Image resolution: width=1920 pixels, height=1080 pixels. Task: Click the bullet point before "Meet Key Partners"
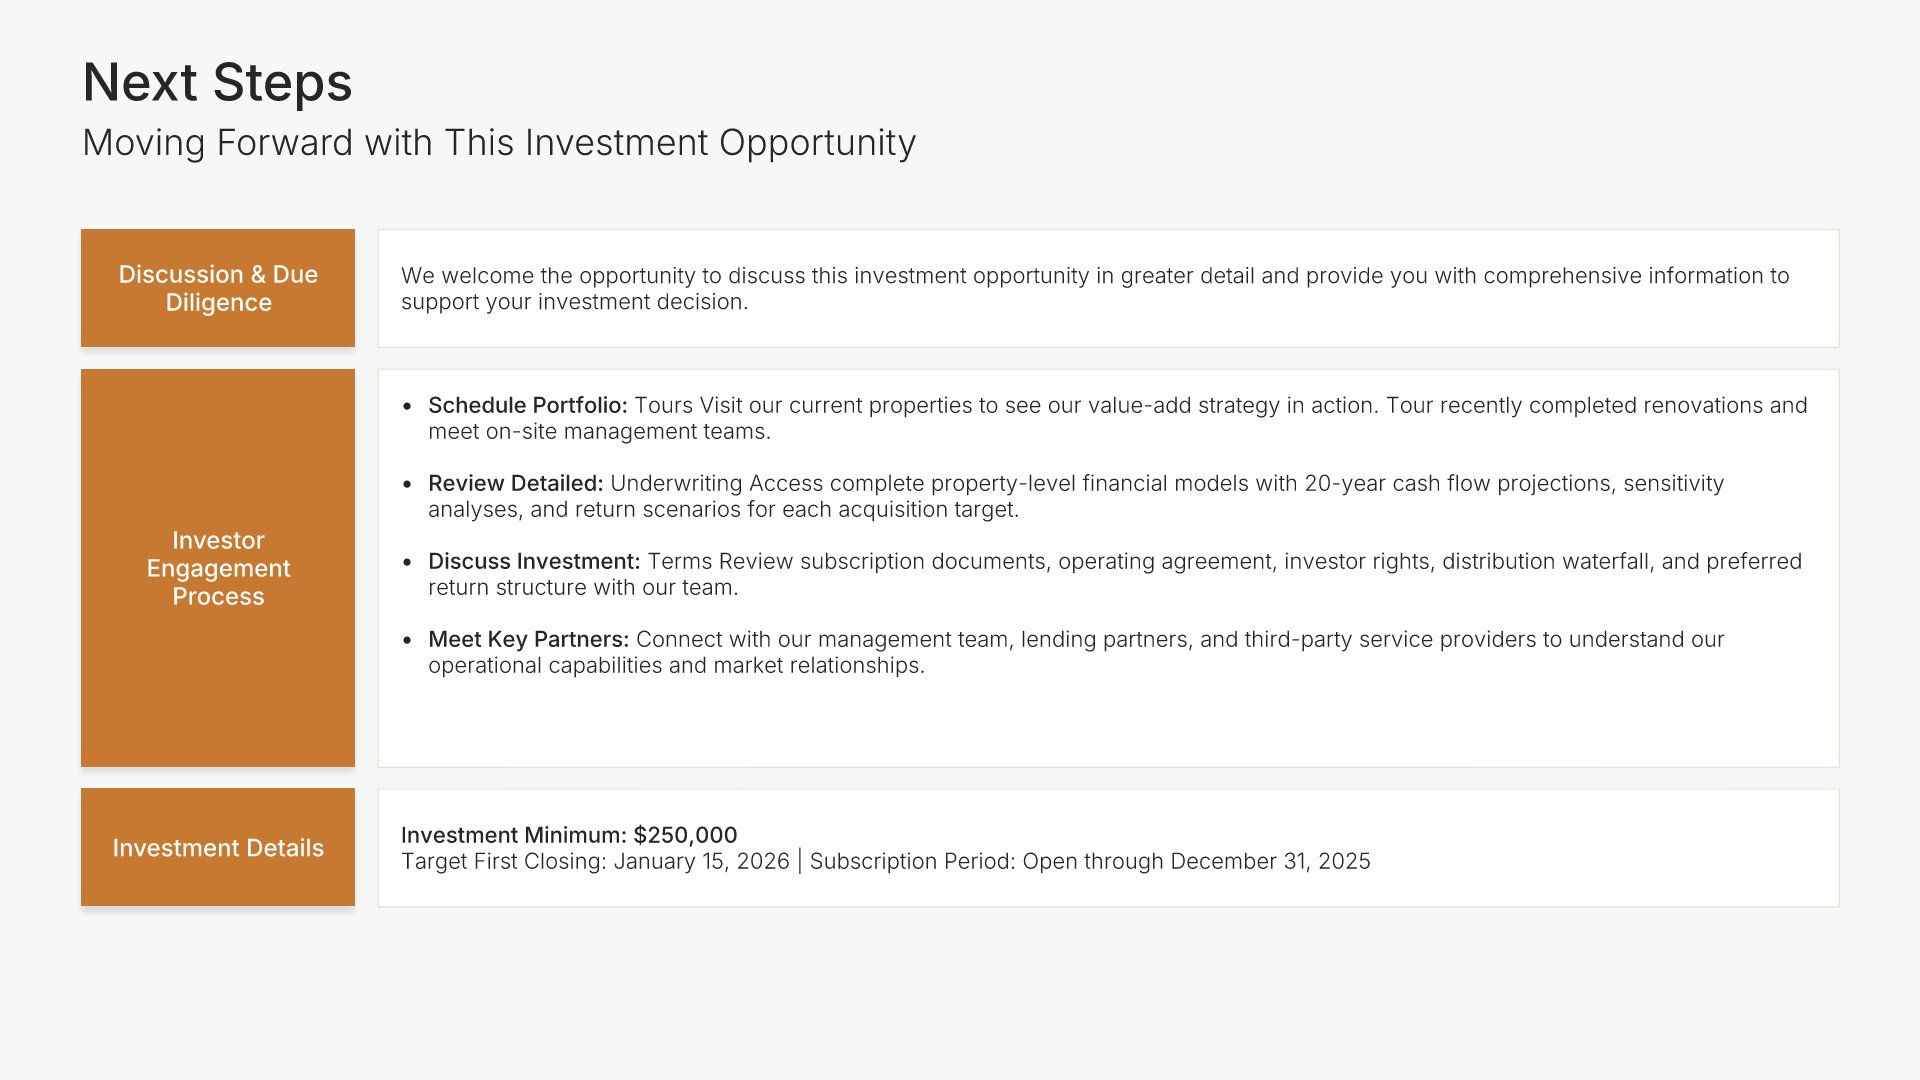[407, 640]
